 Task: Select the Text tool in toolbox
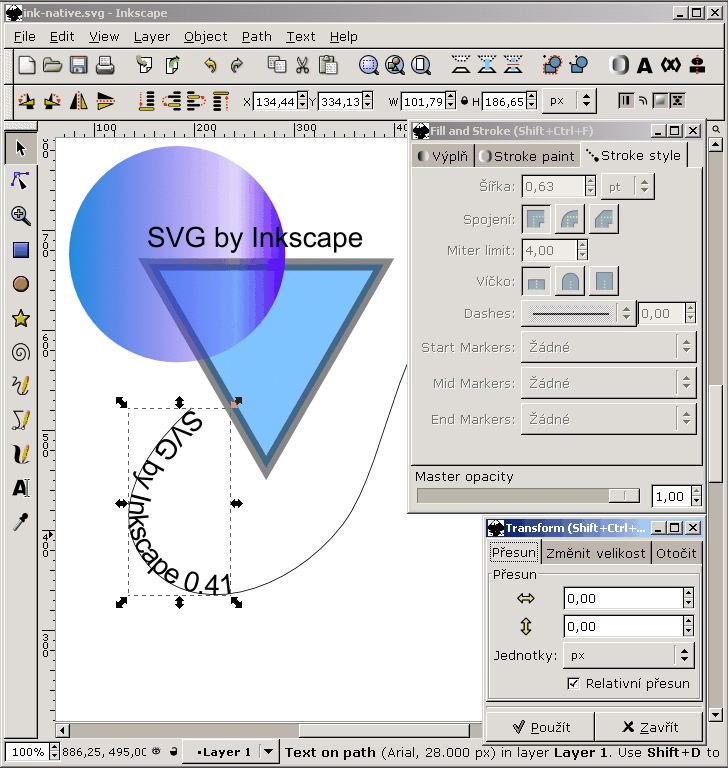pyautogui.click(x=21, y=488)
